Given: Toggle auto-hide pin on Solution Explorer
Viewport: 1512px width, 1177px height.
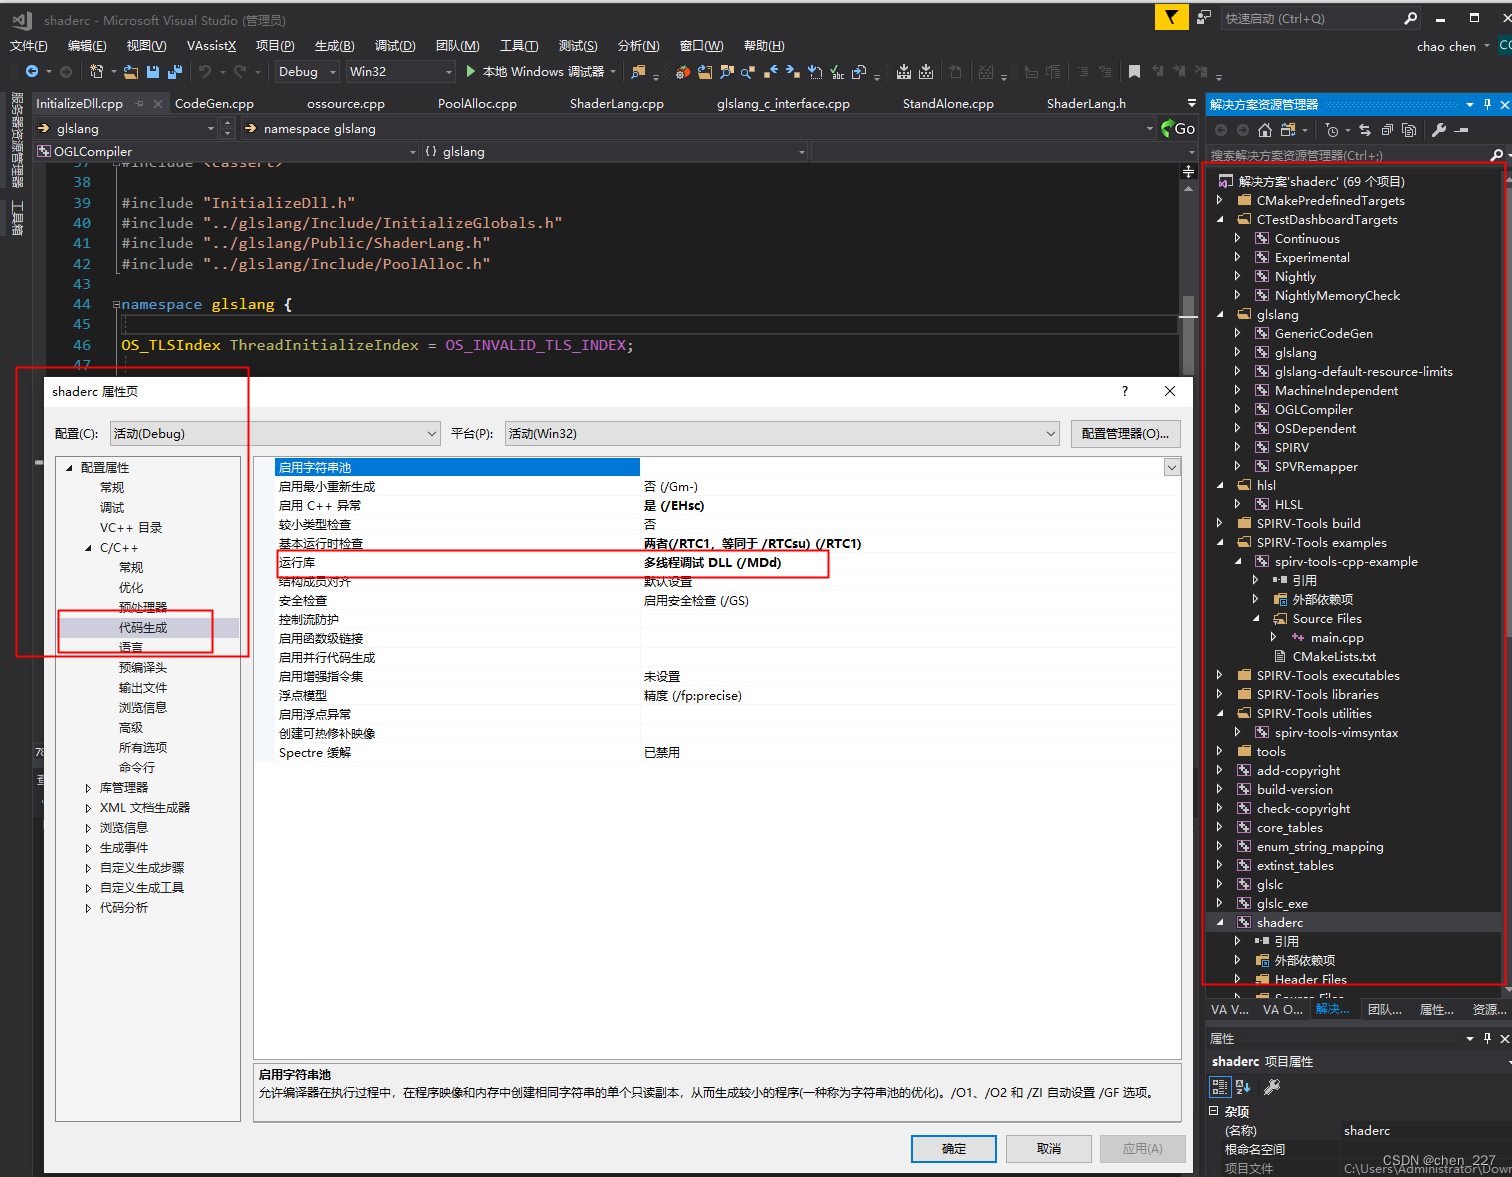Looking at the screenshot, I should [x=1487, y=104].
